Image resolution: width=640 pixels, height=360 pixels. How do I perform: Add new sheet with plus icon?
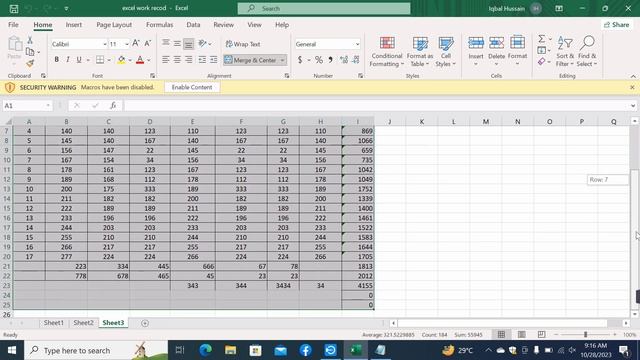tap(145, 323)
